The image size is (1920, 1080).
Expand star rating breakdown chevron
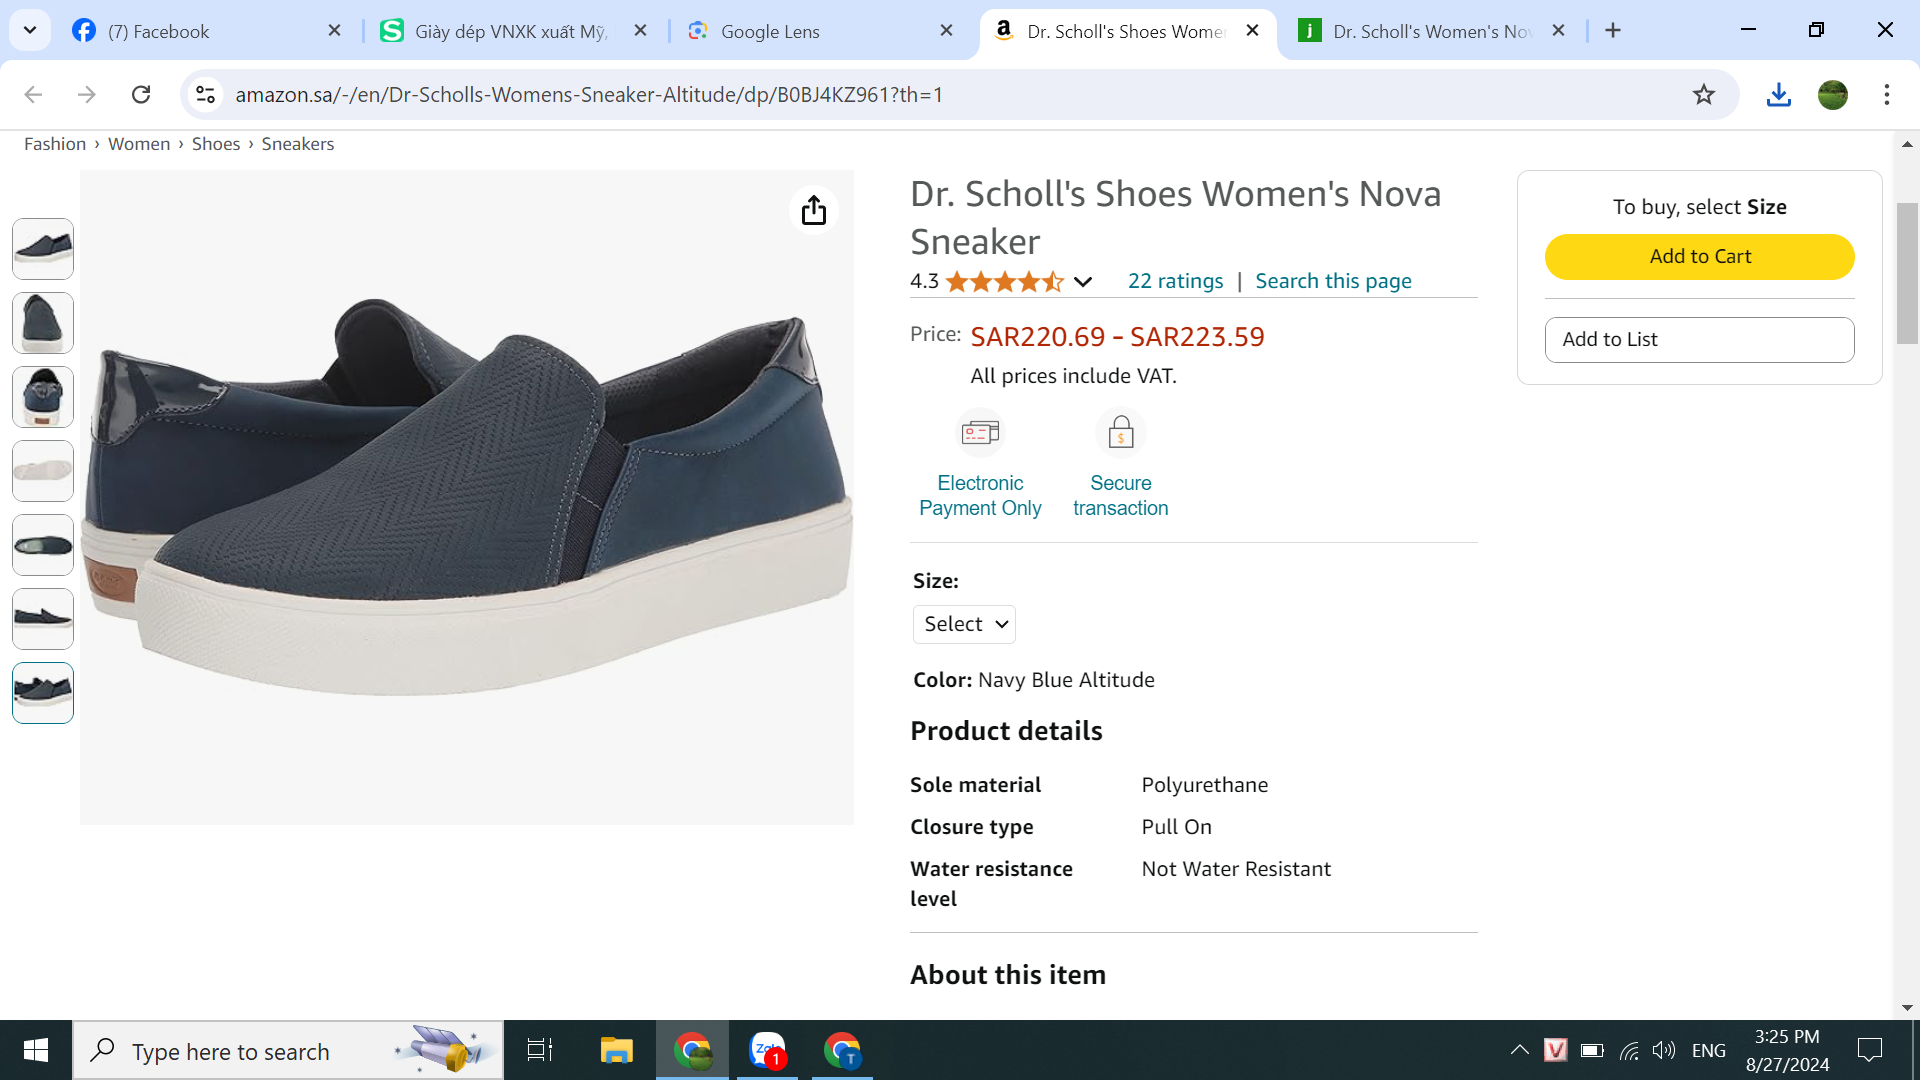pos(1082,282)
